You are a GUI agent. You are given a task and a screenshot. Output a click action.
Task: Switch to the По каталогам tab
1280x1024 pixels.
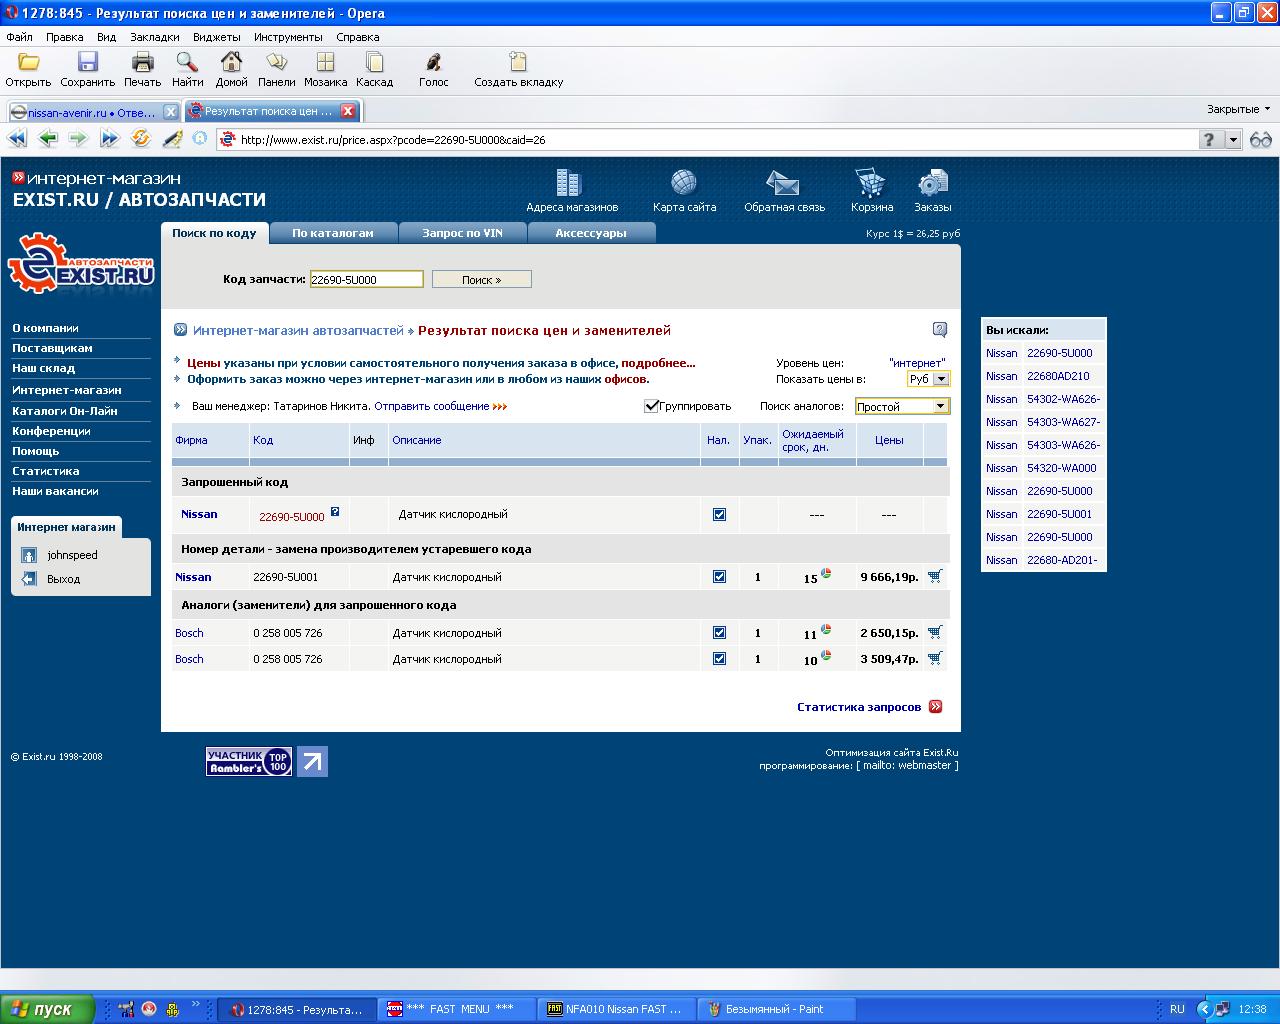[333, 233]
